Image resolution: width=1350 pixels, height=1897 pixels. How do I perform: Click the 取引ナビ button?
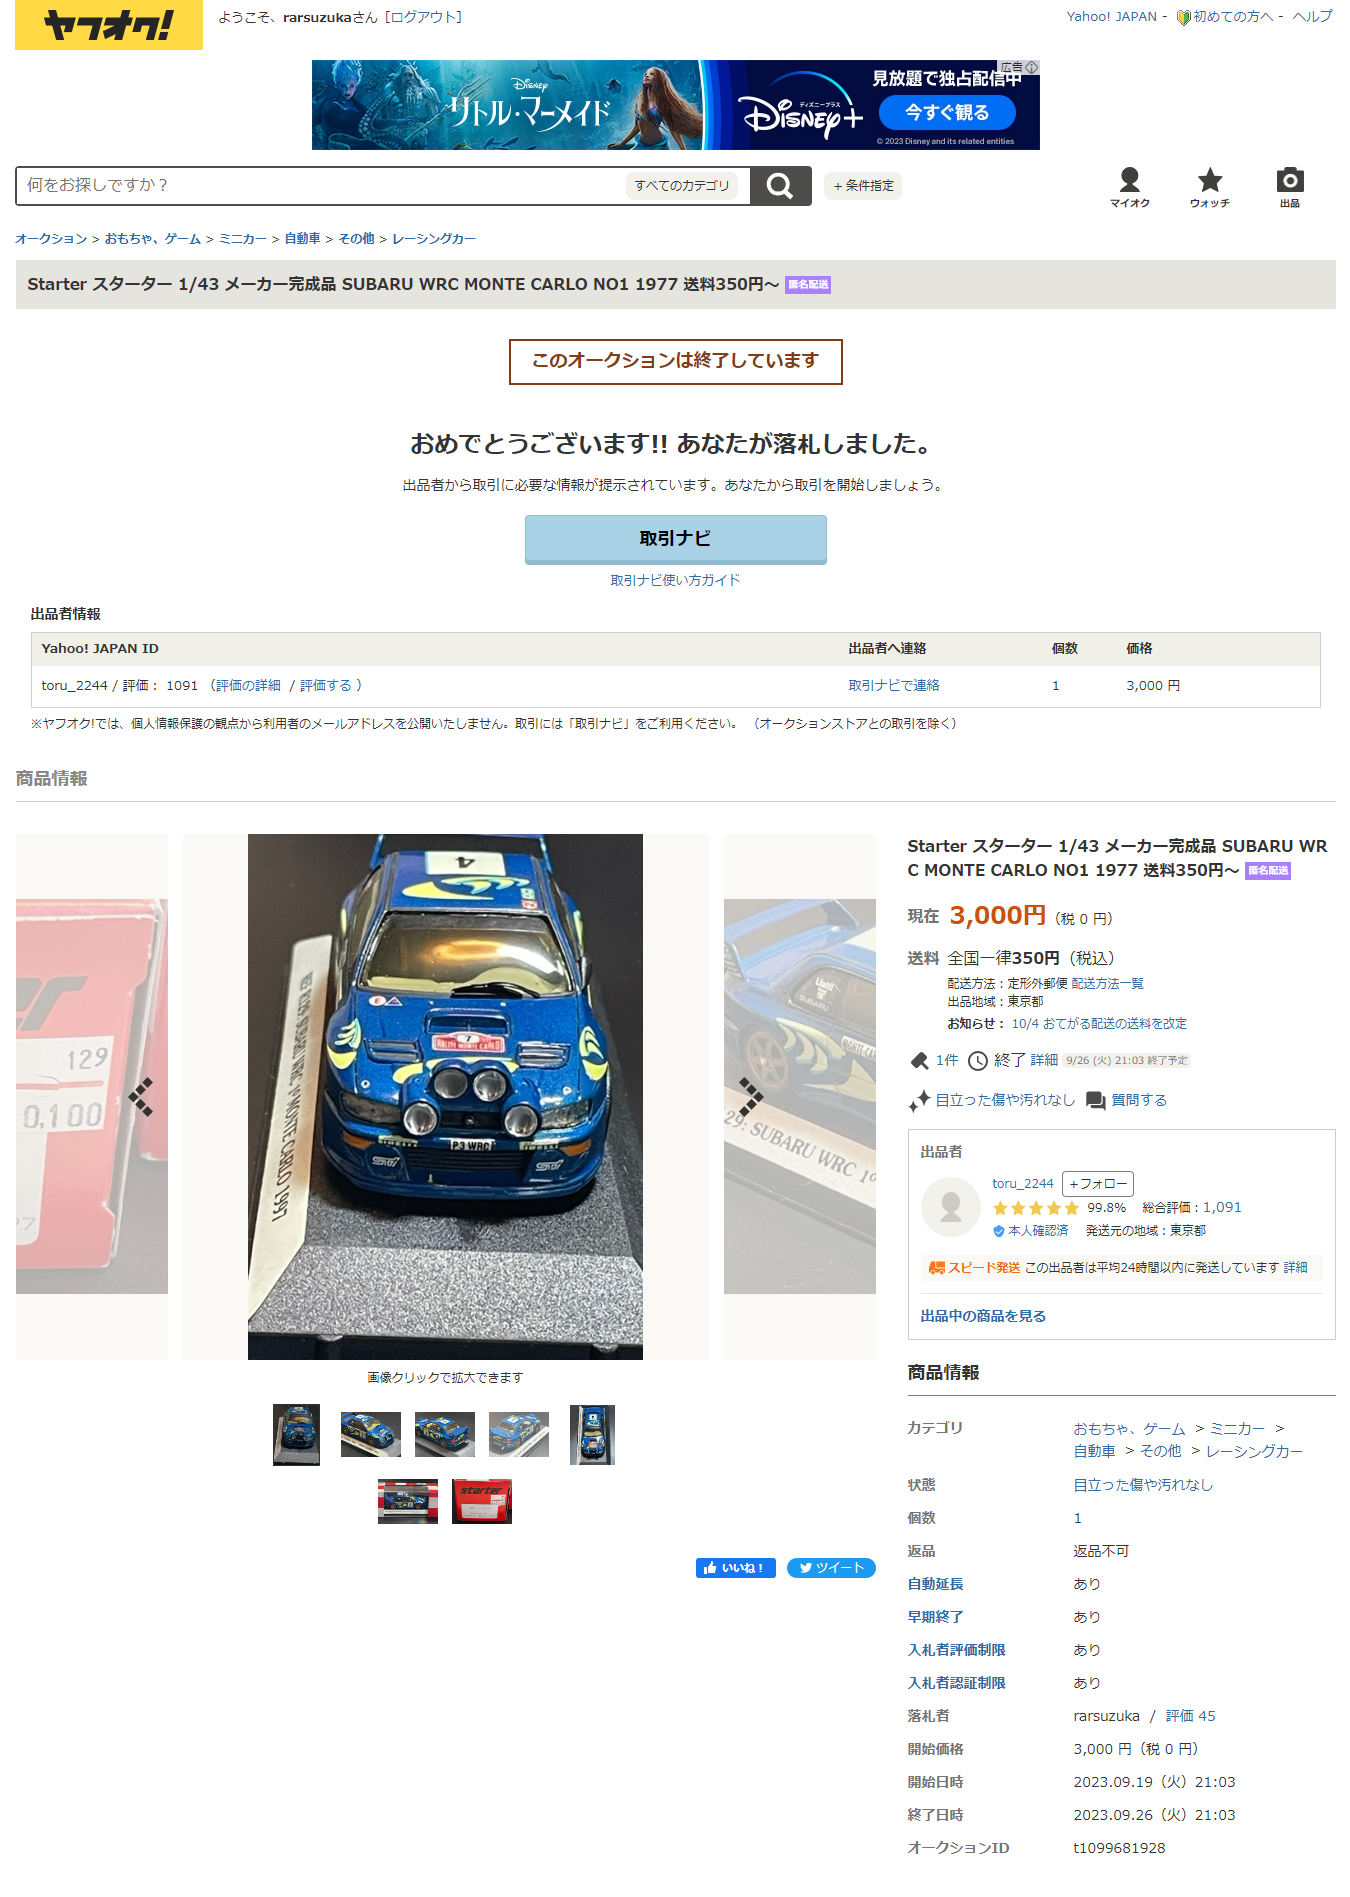(x=676, y=539)
